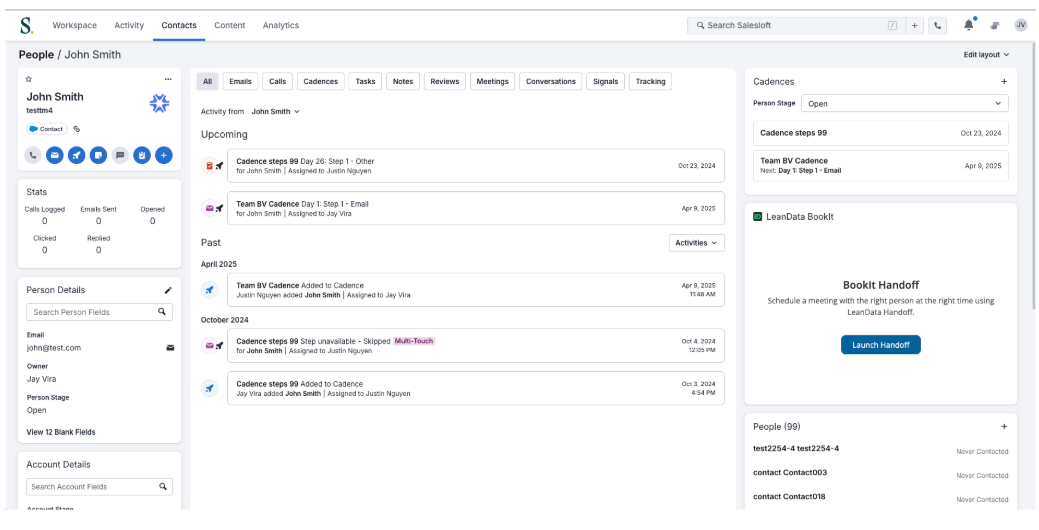Click in the Search Salesloft field
This screenshot has height=530, width=1039.
[x=794, y=26]
